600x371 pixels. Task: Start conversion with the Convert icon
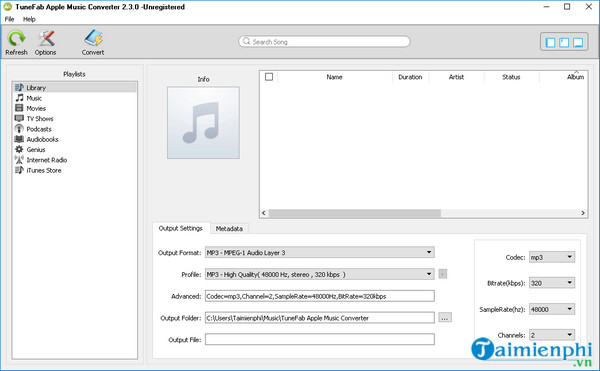[x=93, y=39]
